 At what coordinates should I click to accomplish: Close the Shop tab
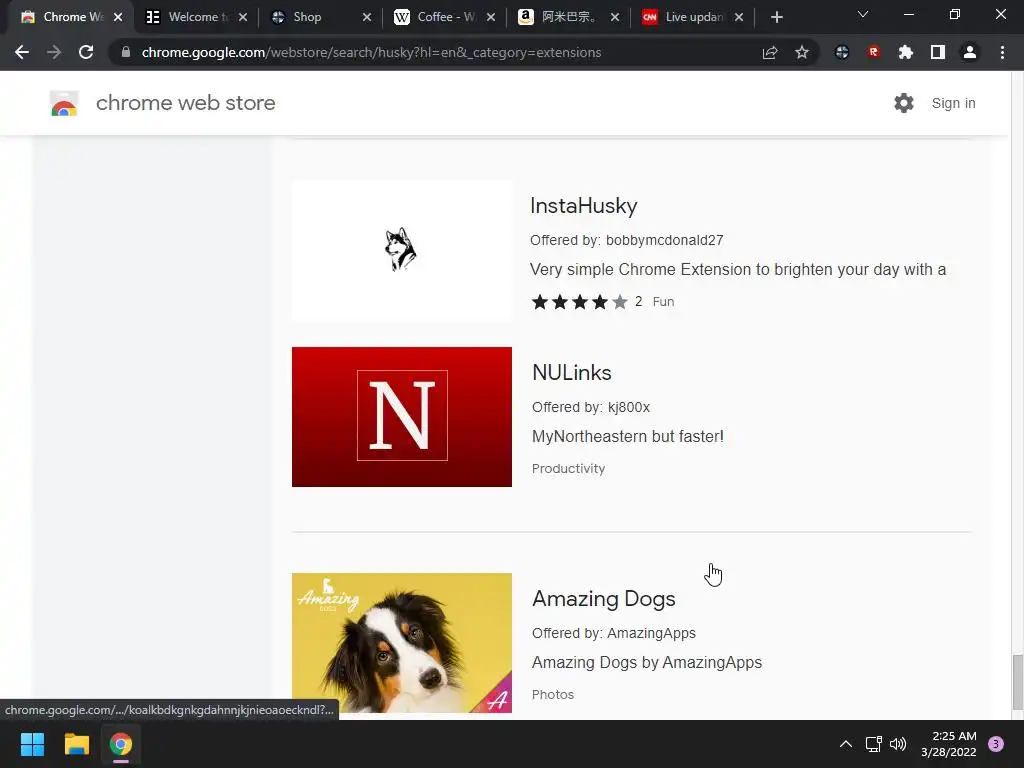point(367,17)
